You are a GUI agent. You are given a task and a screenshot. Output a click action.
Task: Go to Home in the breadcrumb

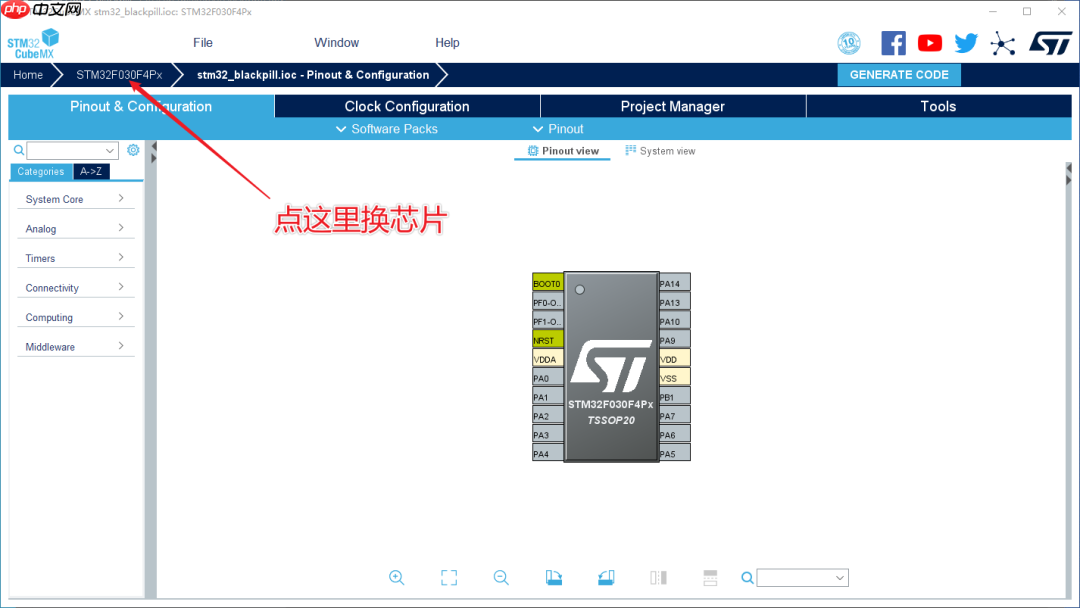tap(27, 74)
